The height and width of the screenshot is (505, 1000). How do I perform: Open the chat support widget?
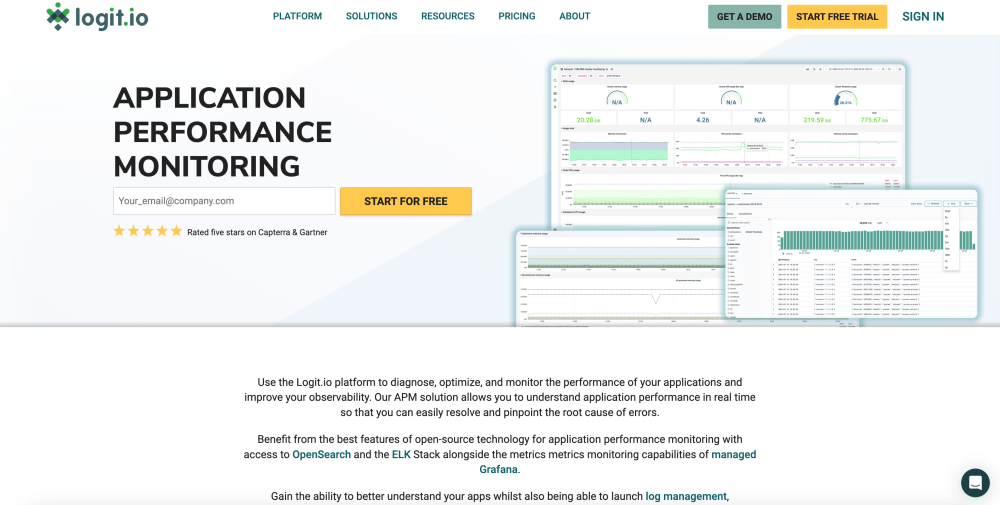[974, 482]
